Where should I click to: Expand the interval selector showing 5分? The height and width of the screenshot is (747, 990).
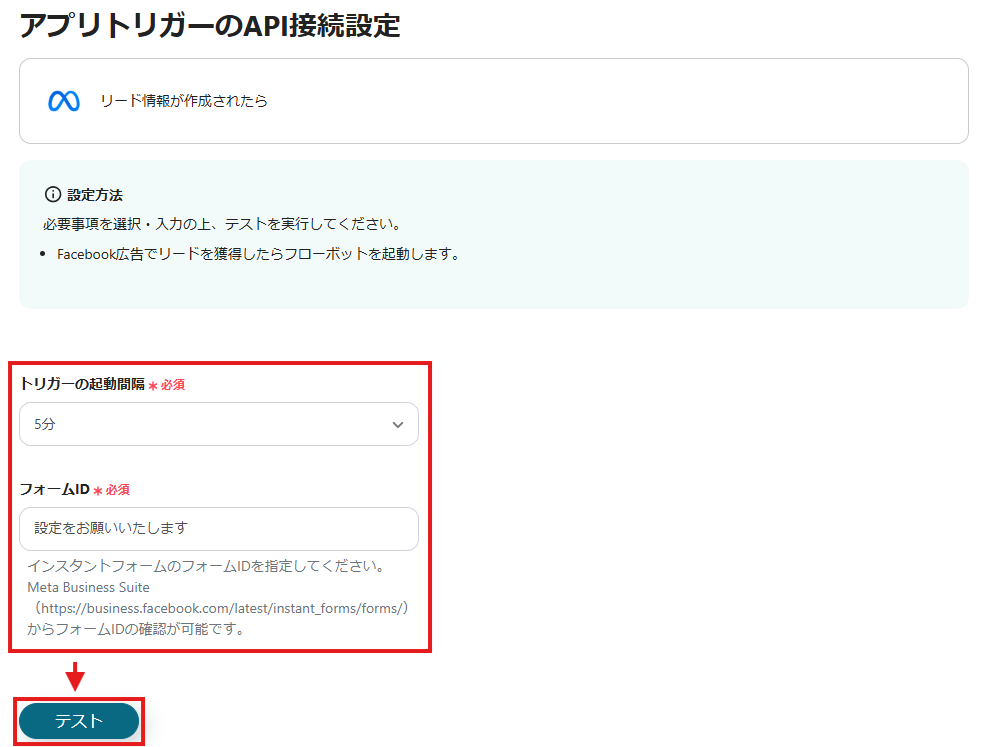tap(218, 424)
